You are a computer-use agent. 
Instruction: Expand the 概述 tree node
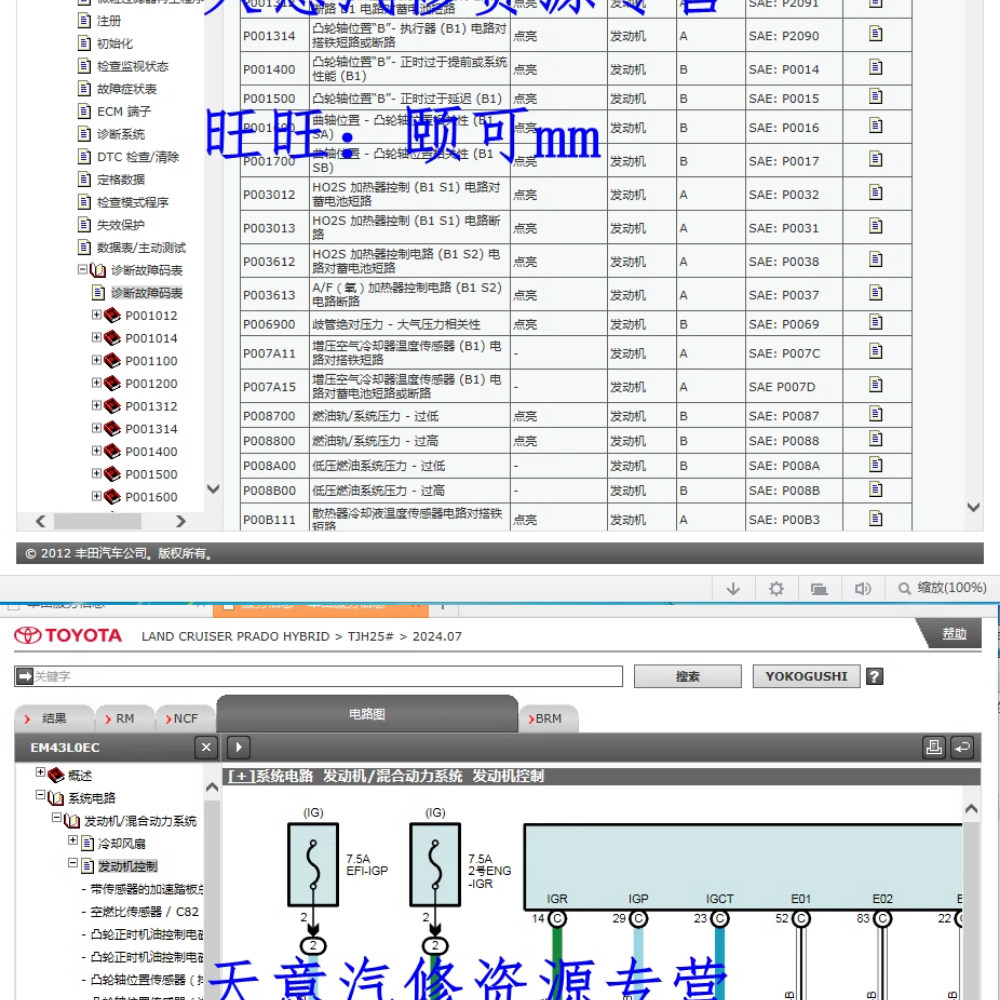click(40, 772)
